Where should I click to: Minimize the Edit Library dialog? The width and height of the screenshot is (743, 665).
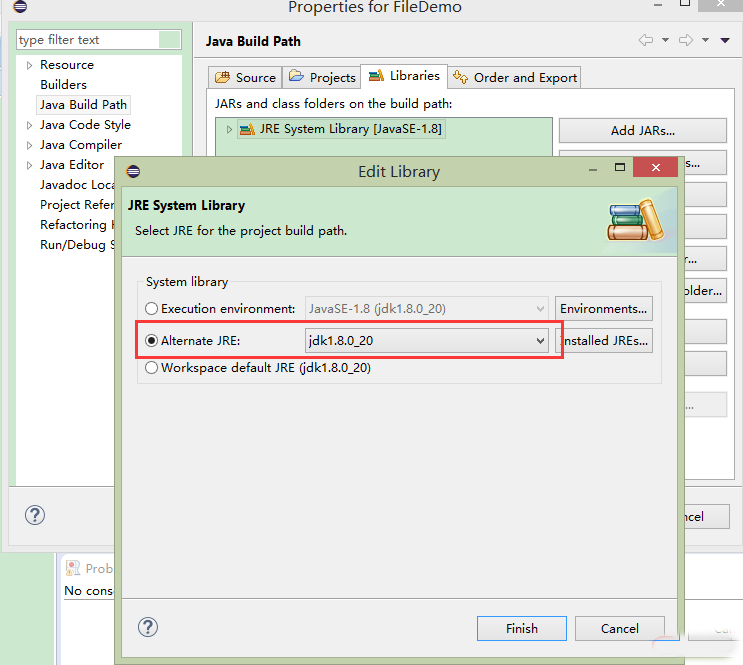tap(593, 169)
